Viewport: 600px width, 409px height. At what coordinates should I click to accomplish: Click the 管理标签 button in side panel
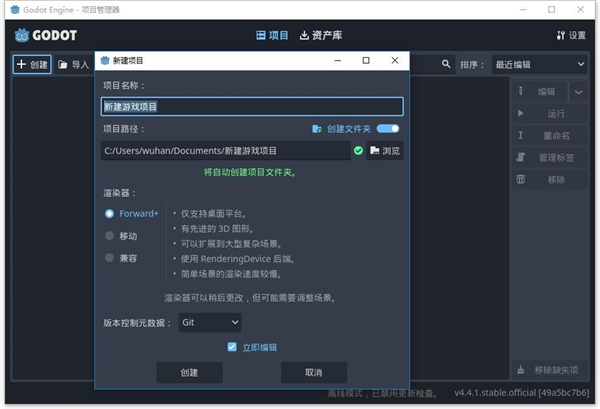tap(549, 157)
